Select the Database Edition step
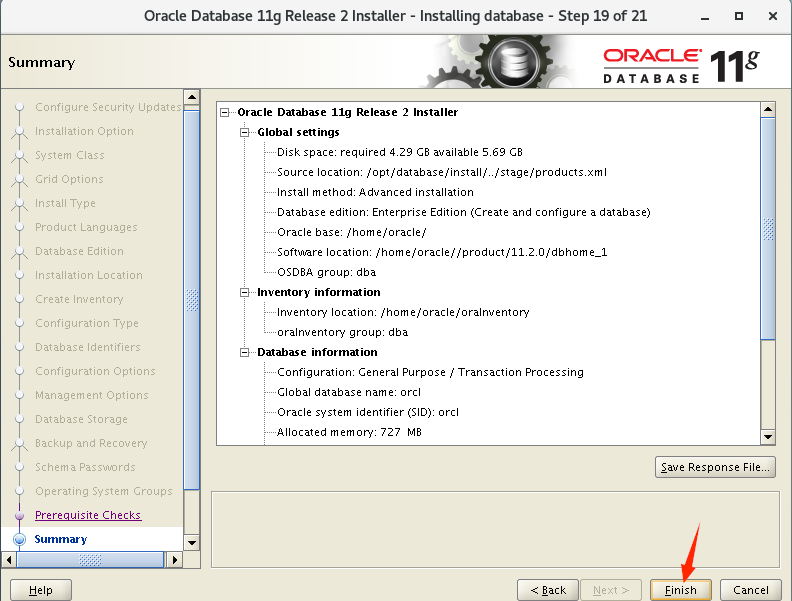Screen dimensions: 792x601 [x=79, y=251]
